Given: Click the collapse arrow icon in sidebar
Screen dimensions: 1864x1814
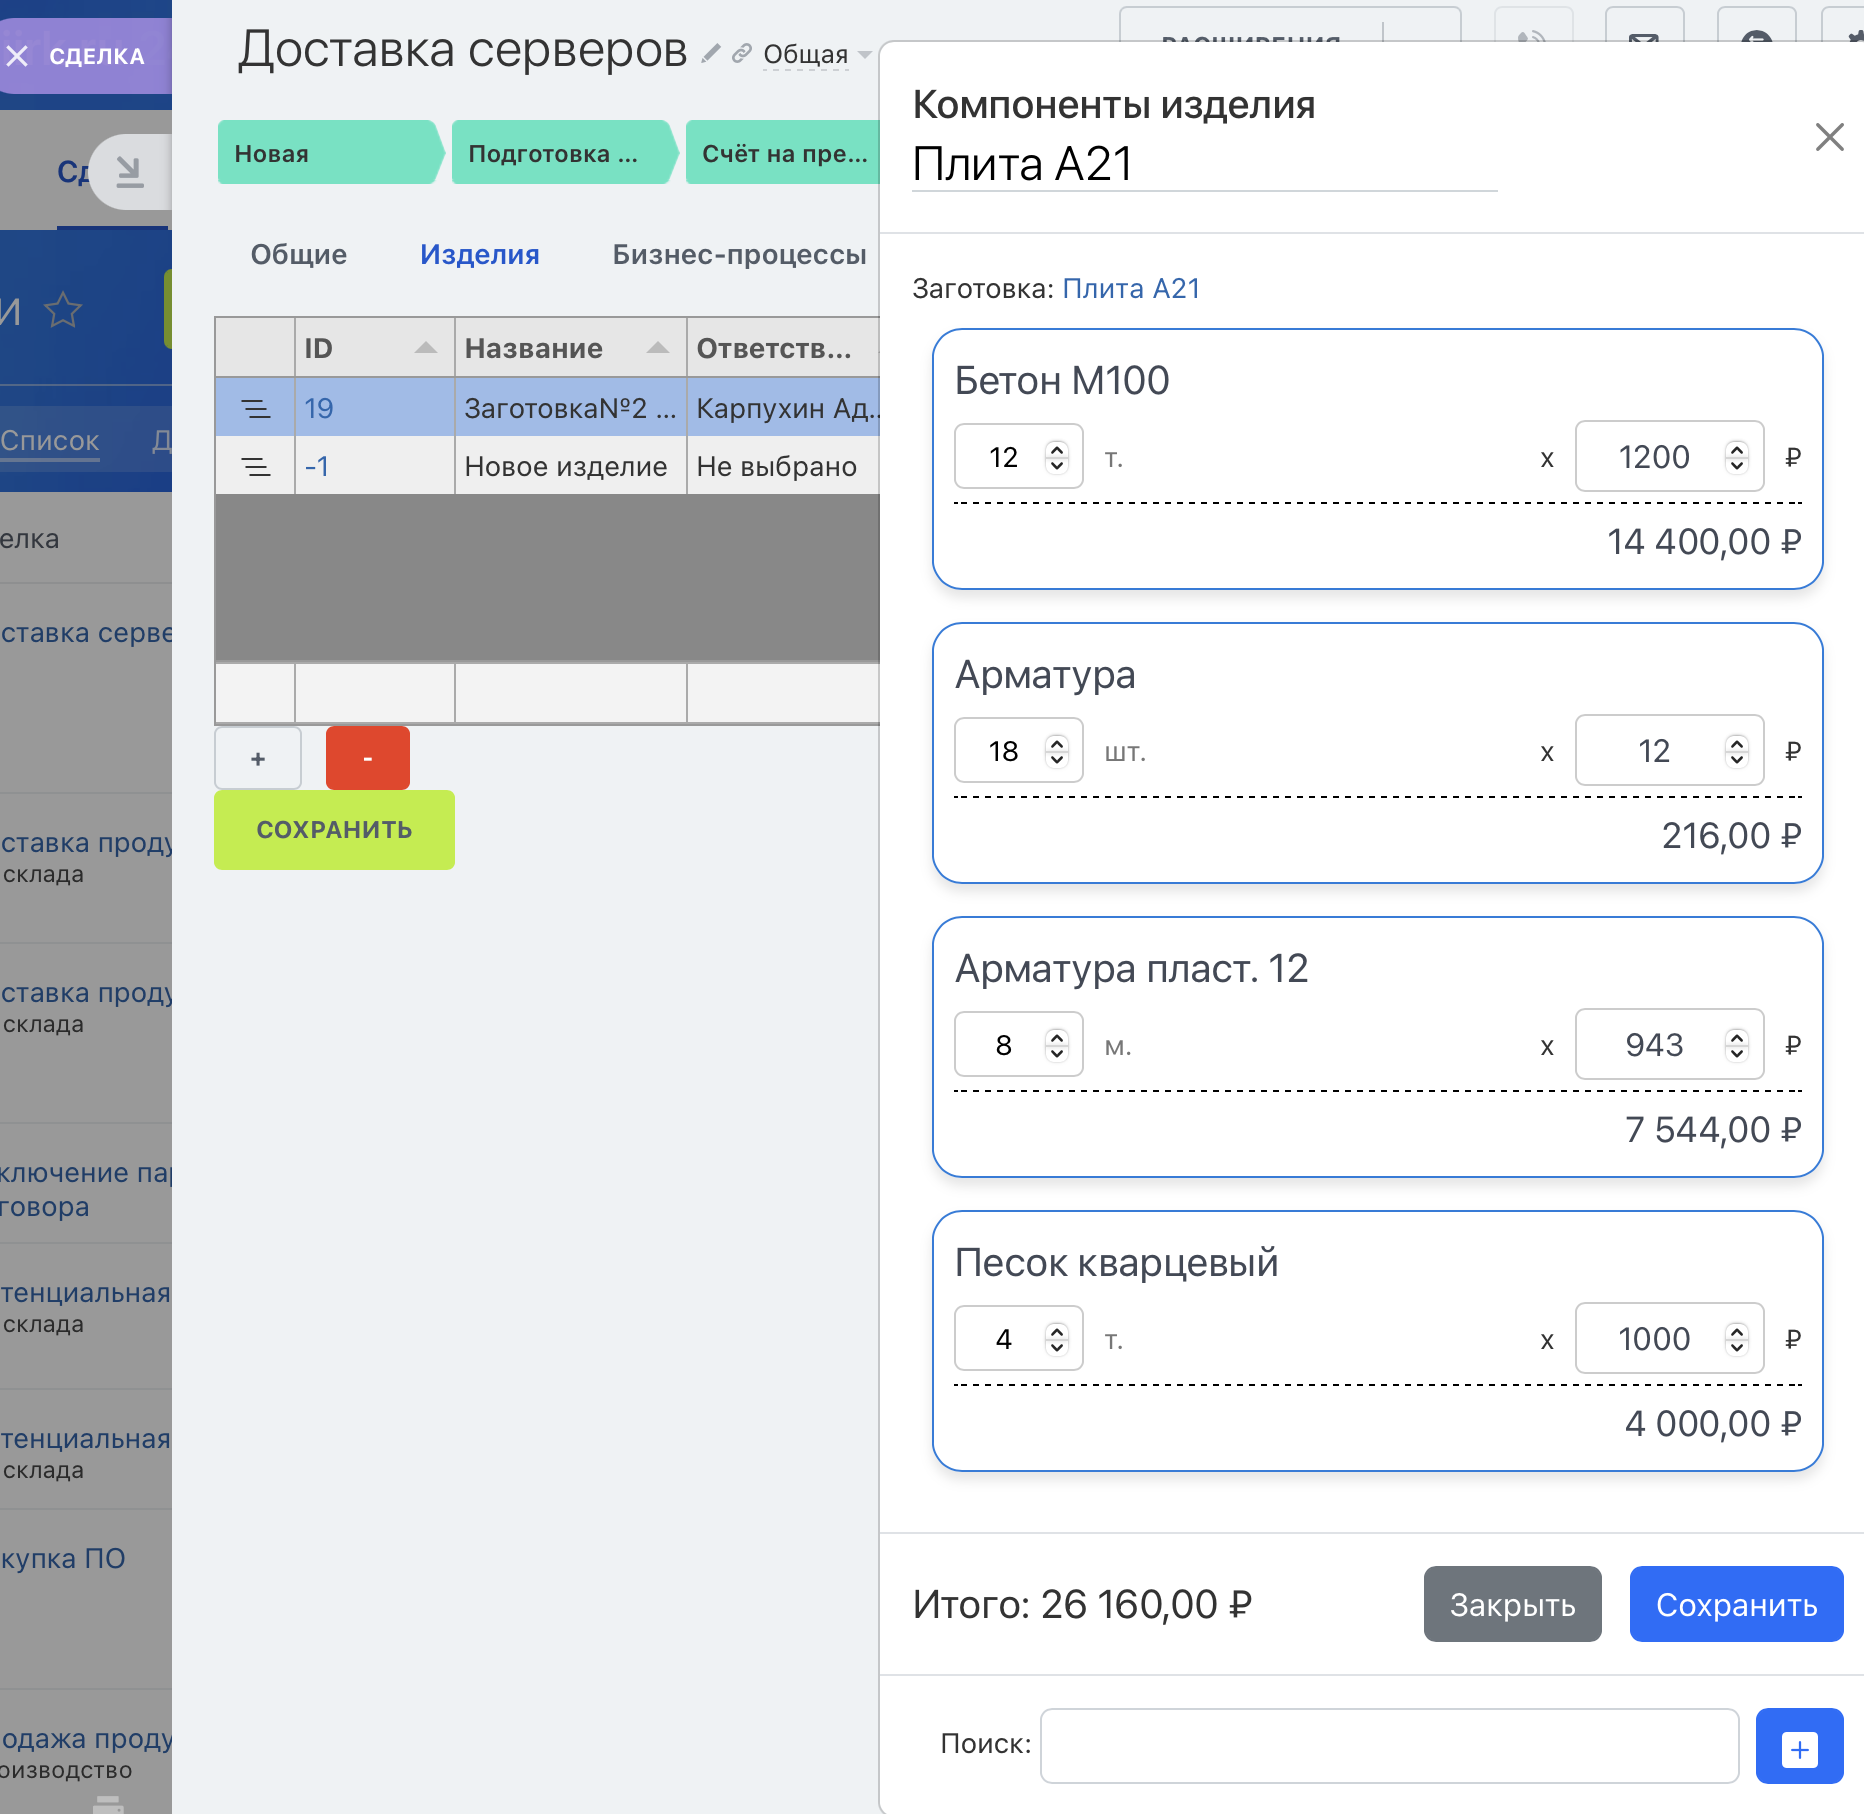Looking at the screenshot, I should coord(129,172).
